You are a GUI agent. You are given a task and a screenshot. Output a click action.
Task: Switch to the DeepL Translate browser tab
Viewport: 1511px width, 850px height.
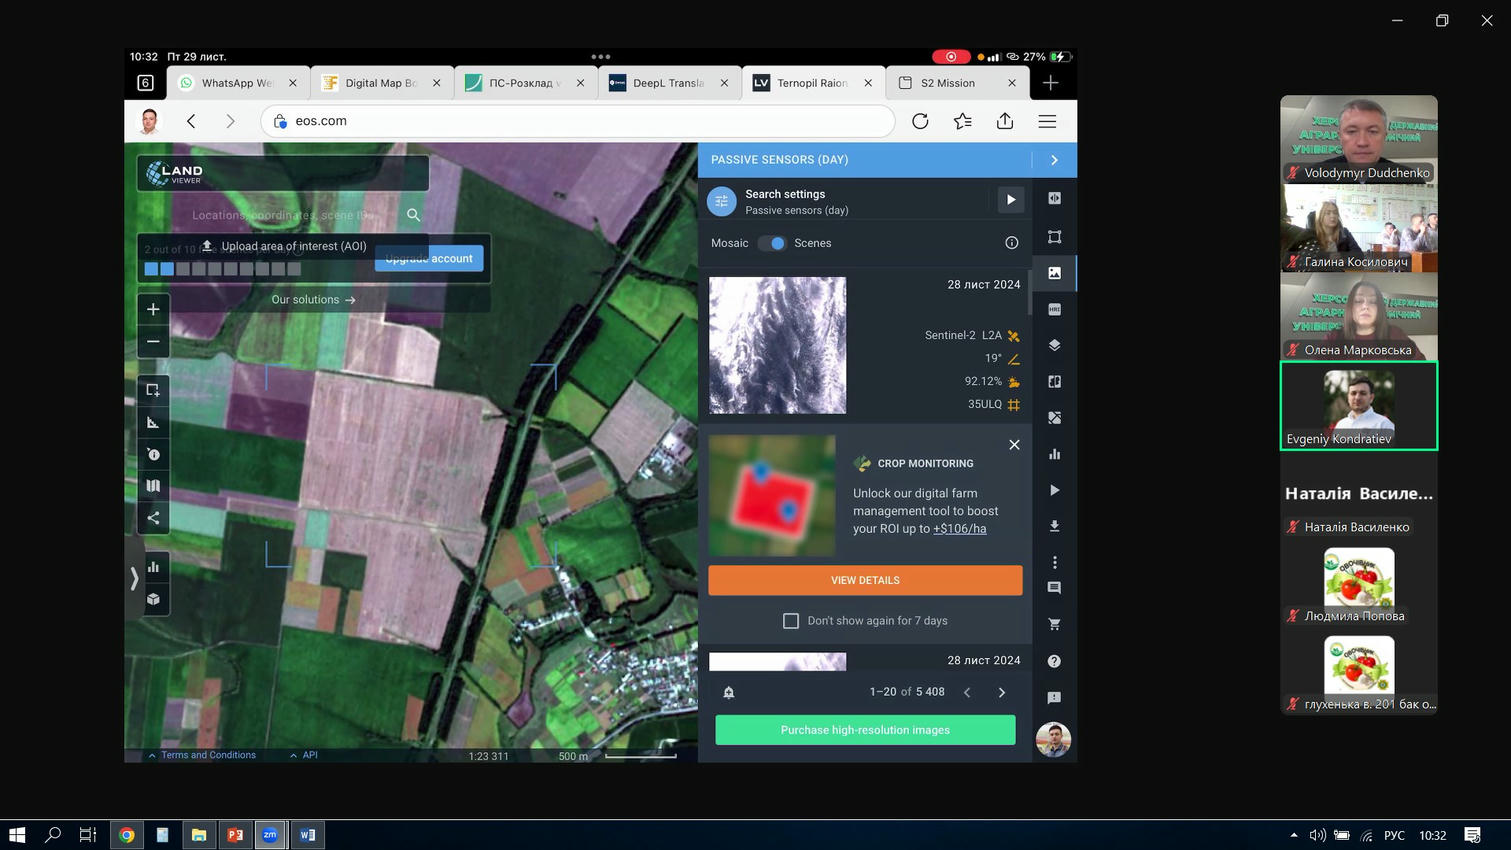click(x=668, y=83)
